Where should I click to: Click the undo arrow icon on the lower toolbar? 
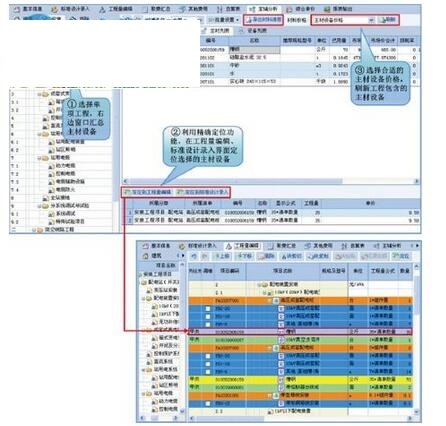pos(194,256)
